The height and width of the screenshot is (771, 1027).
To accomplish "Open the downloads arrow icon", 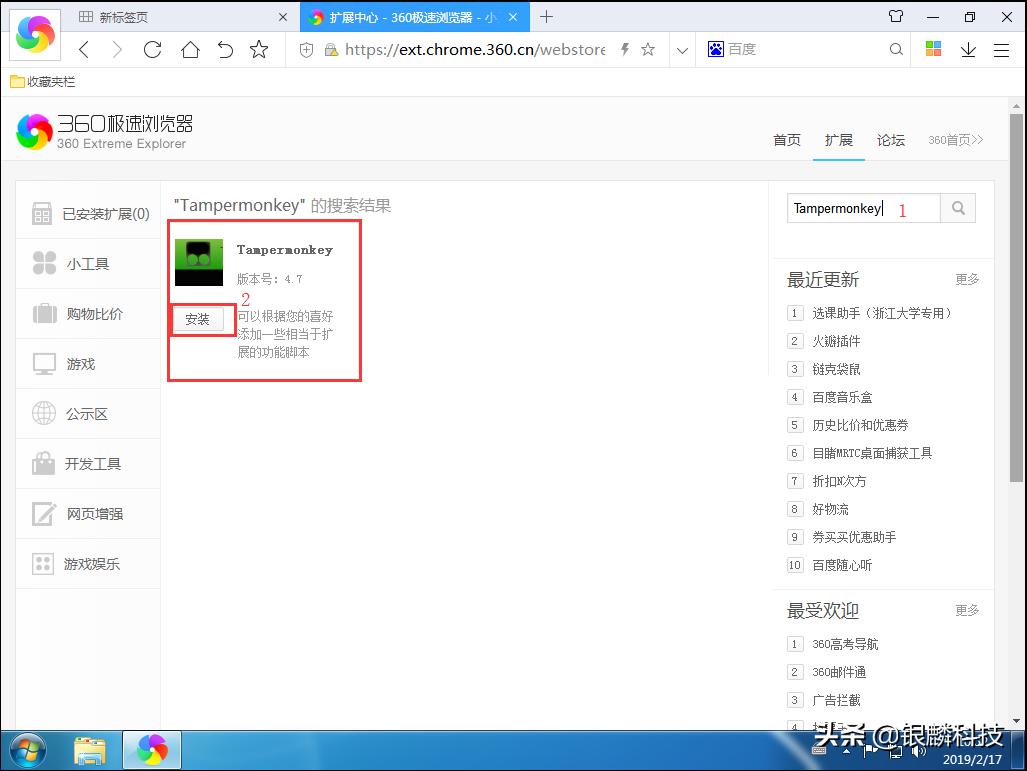I will tap(968, 50).
